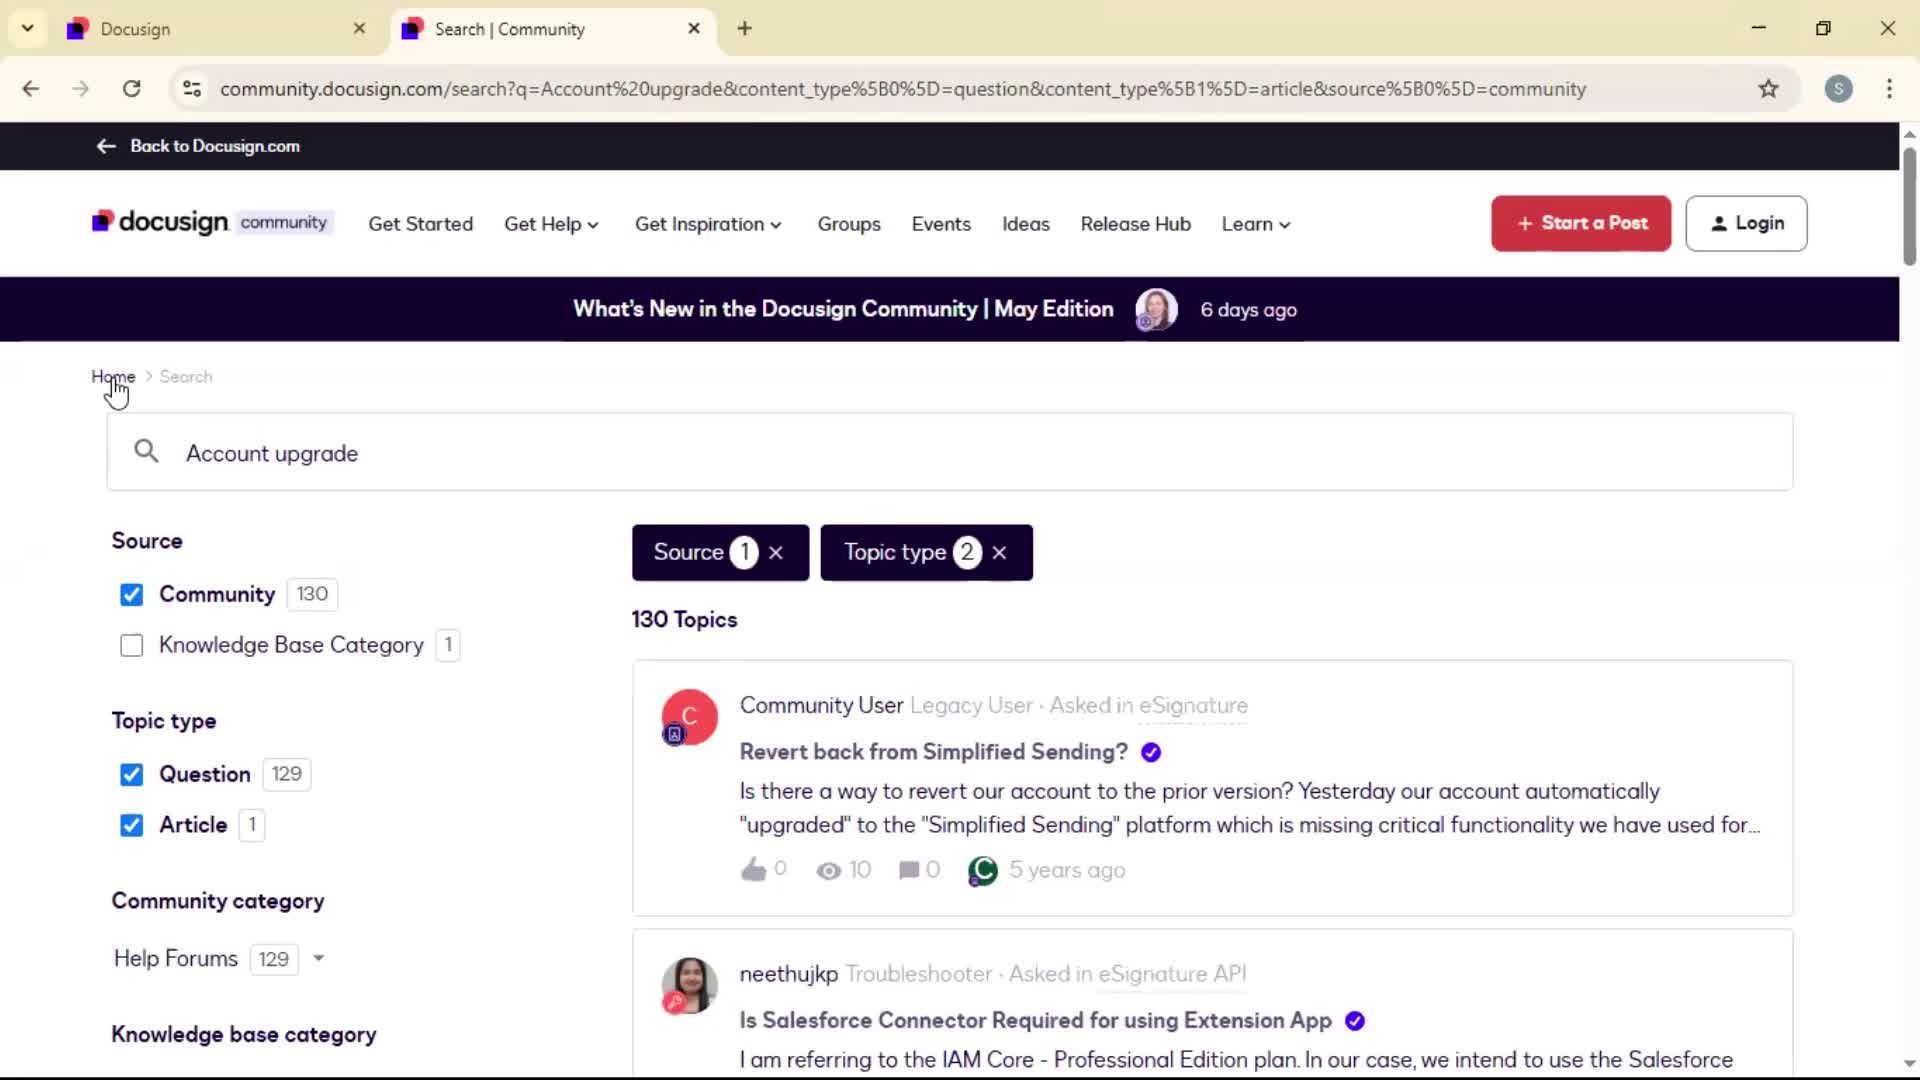Open the Learn dropdown menu

(1256, 224)
